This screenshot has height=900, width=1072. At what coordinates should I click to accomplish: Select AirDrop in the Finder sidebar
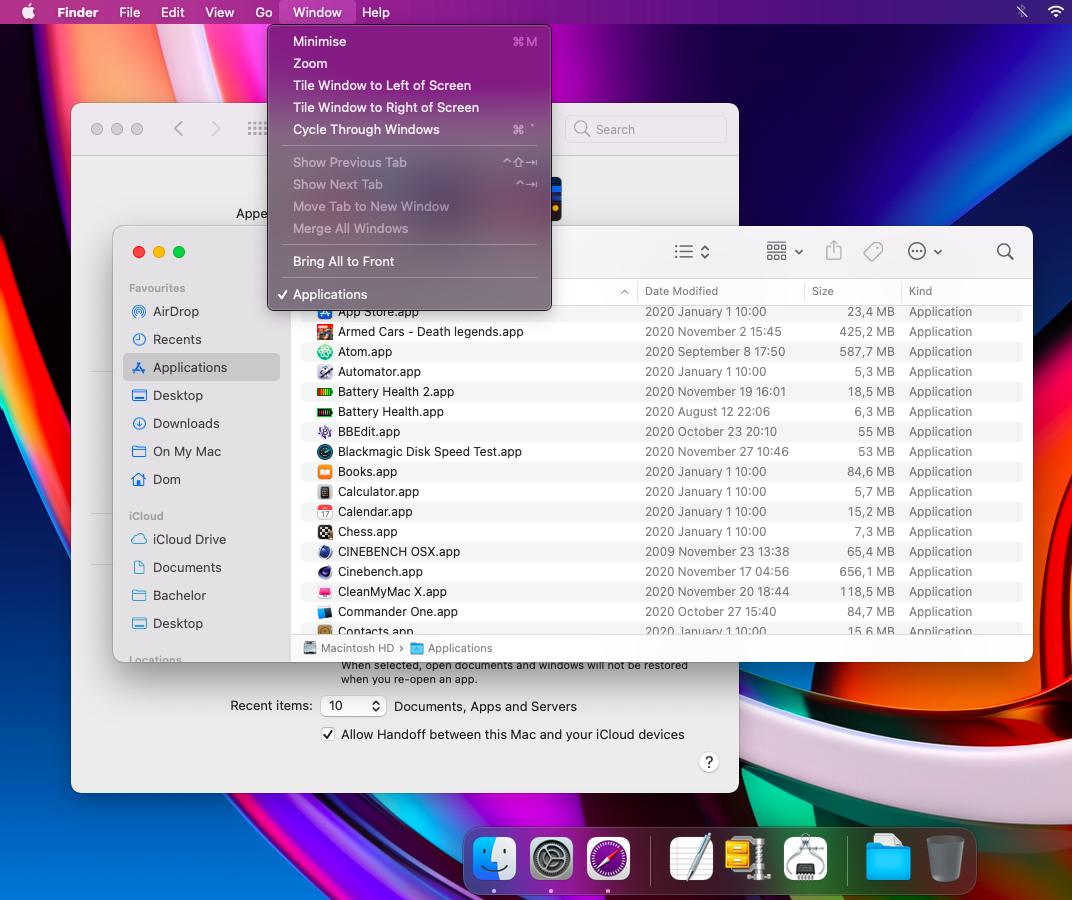[x=176, y=311]
